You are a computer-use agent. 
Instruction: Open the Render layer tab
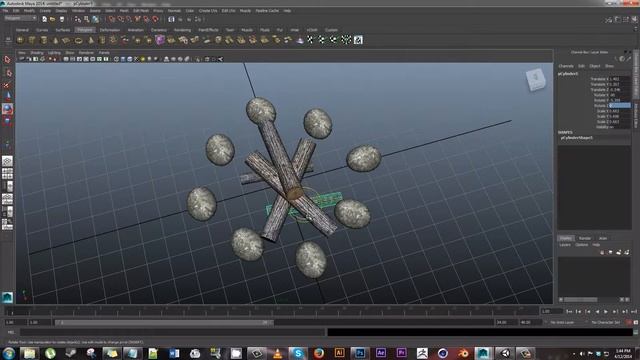pos(585,238)
